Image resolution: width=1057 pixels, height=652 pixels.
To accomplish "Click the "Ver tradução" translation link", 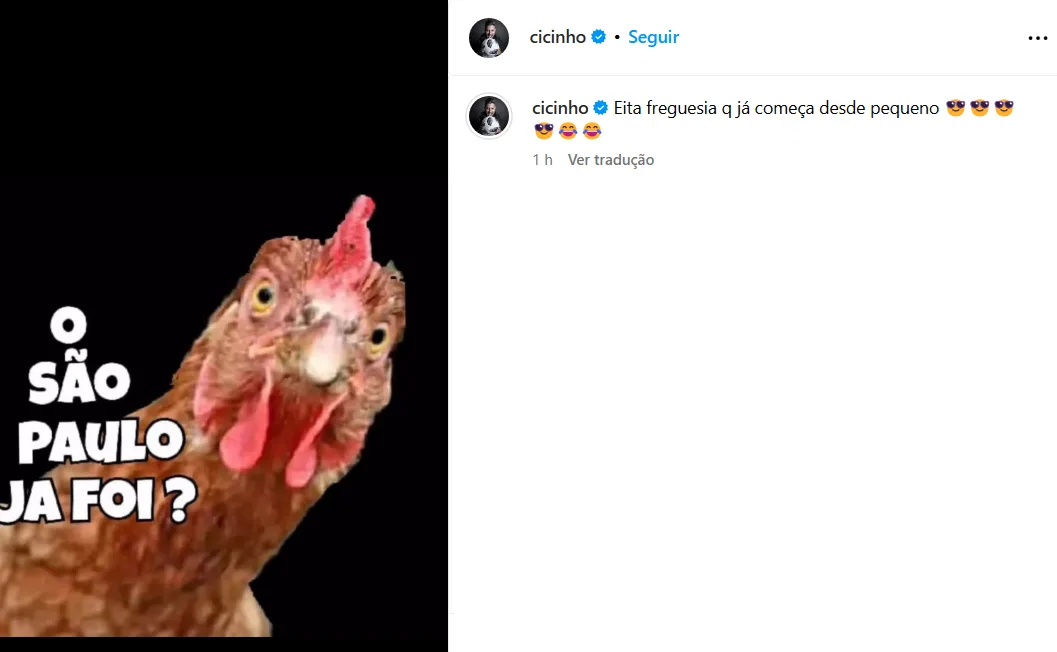I will click(x=611, y=160).
